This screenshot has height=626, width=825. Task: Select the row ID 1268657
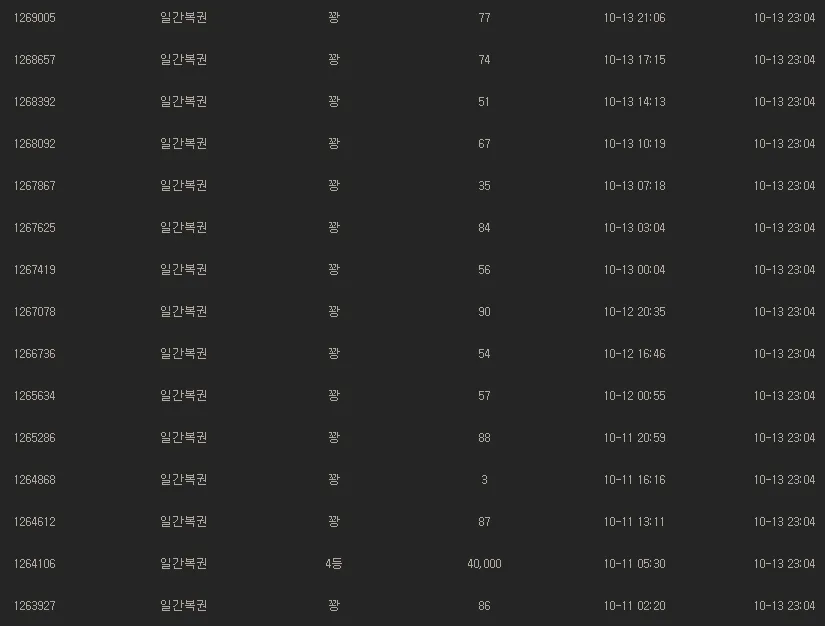(35, 60)
